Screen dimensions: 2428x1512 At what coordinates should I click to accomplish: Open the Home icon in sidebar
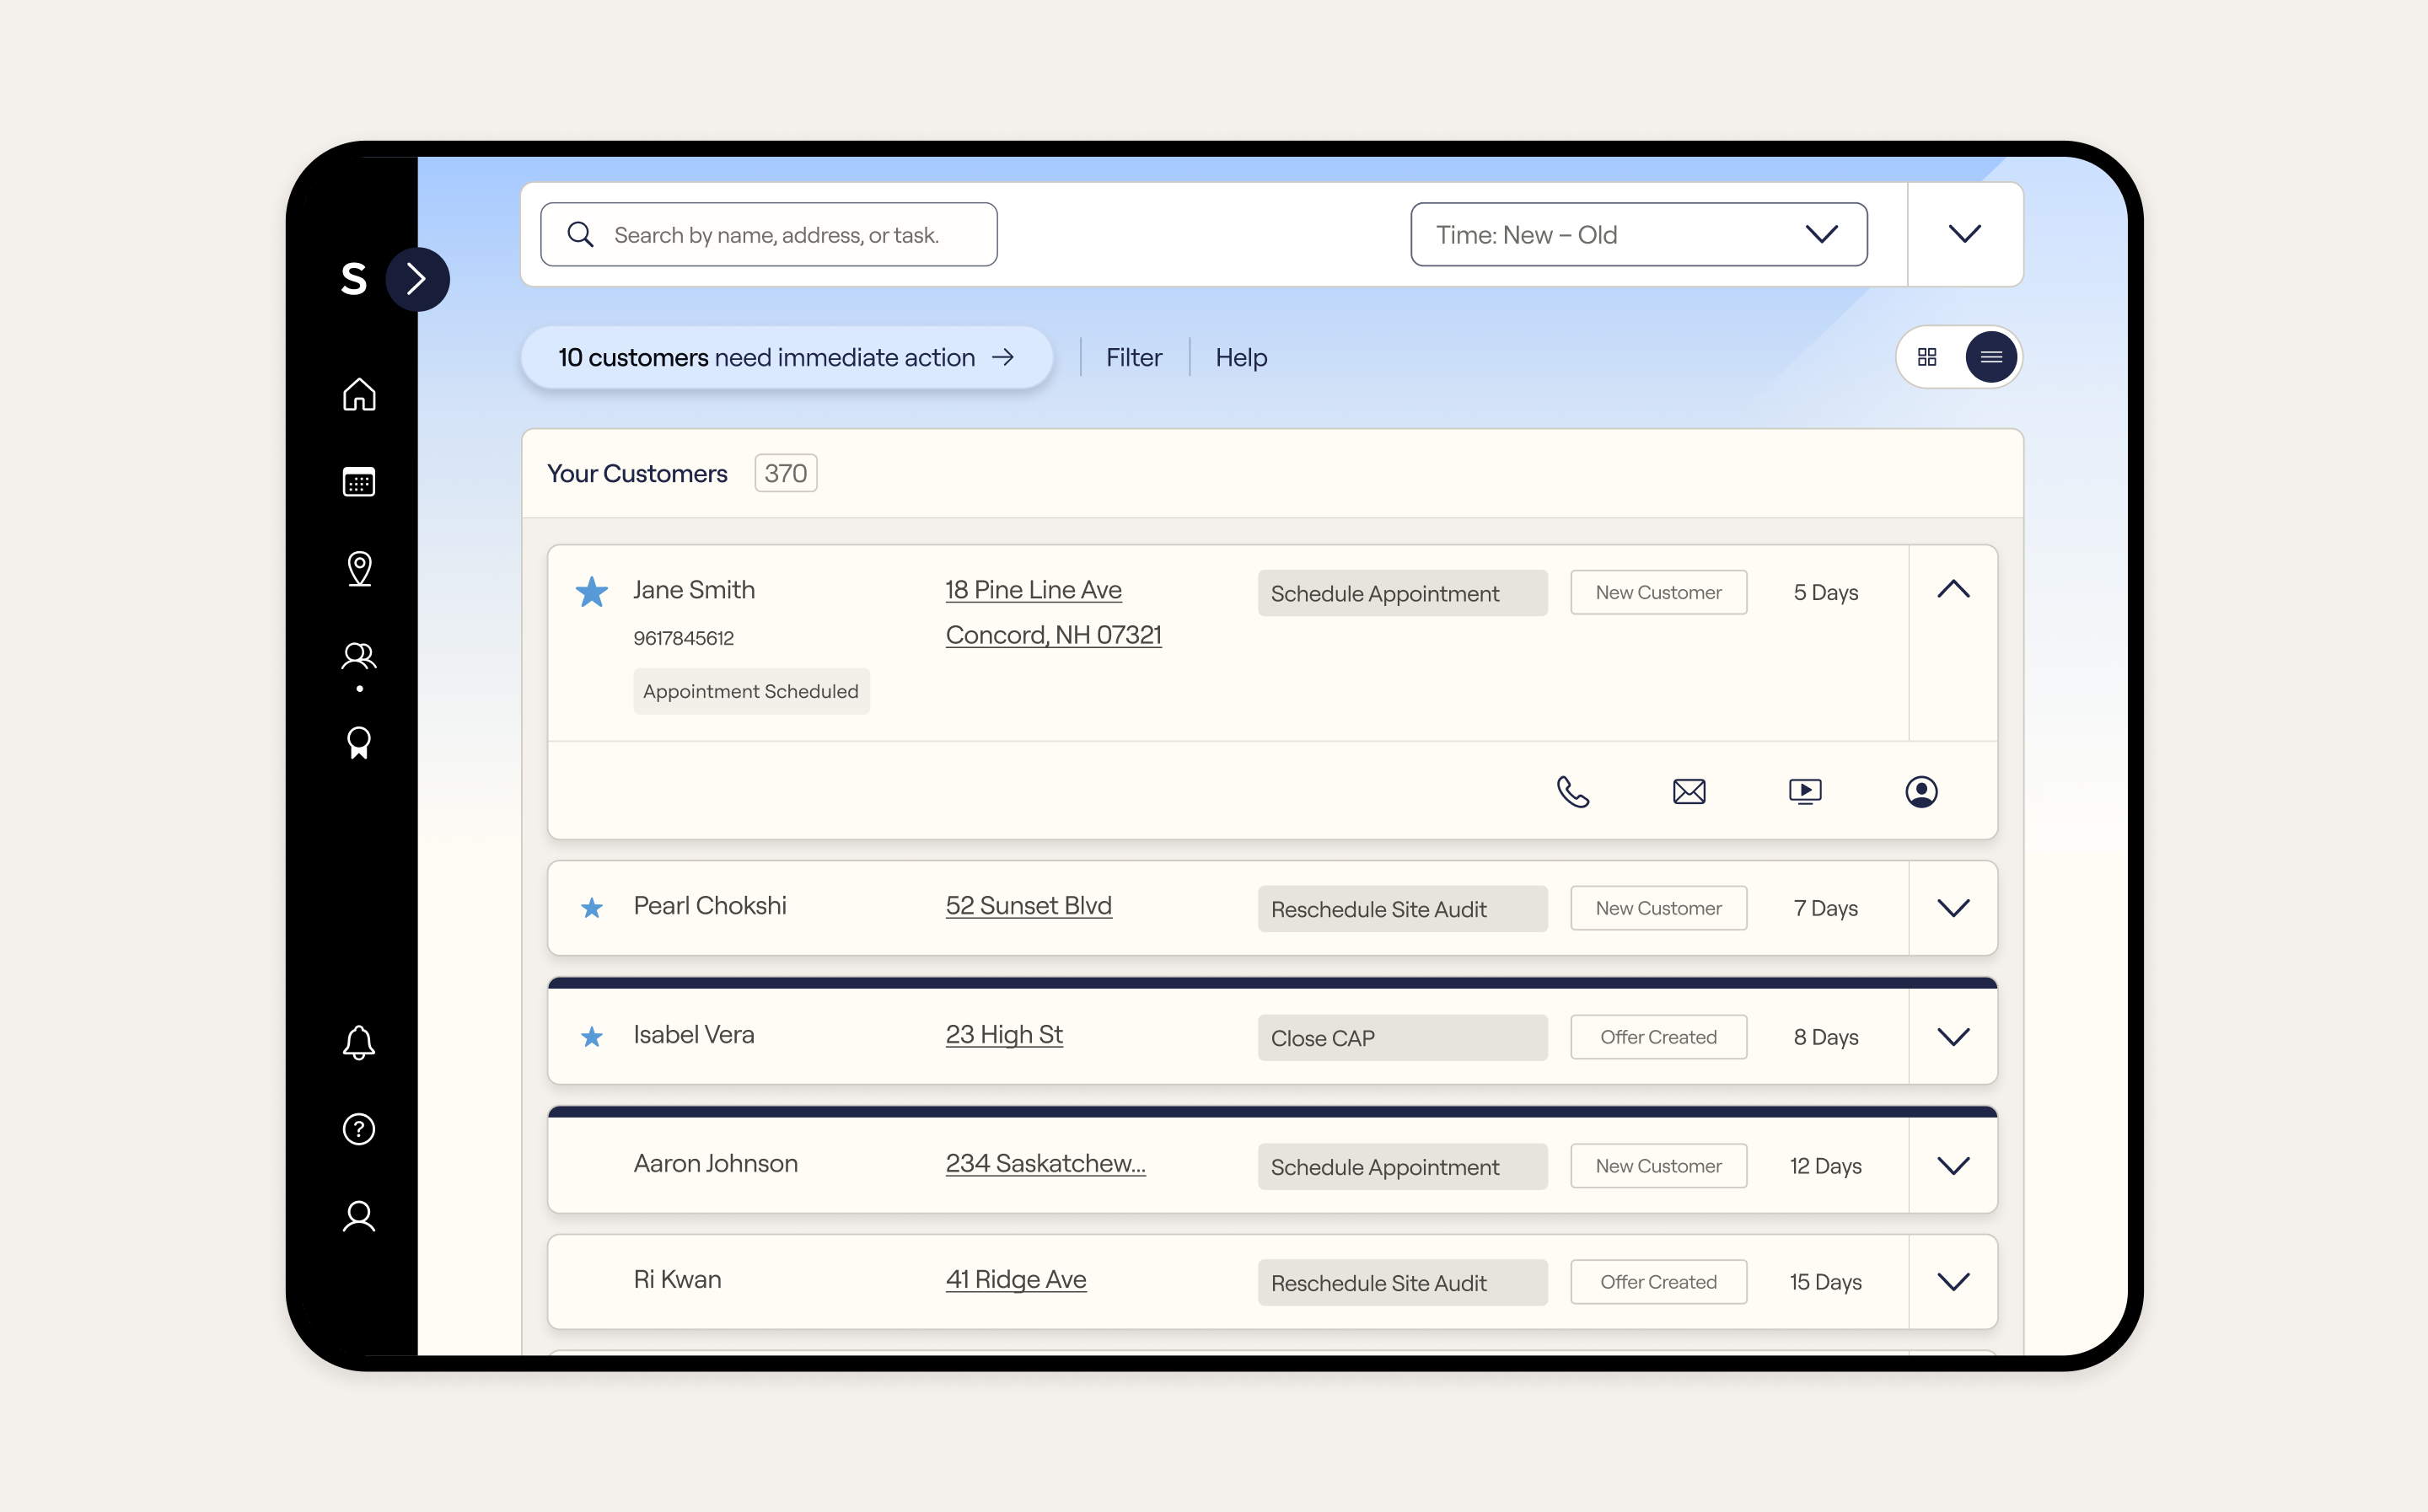click(359, 395)
